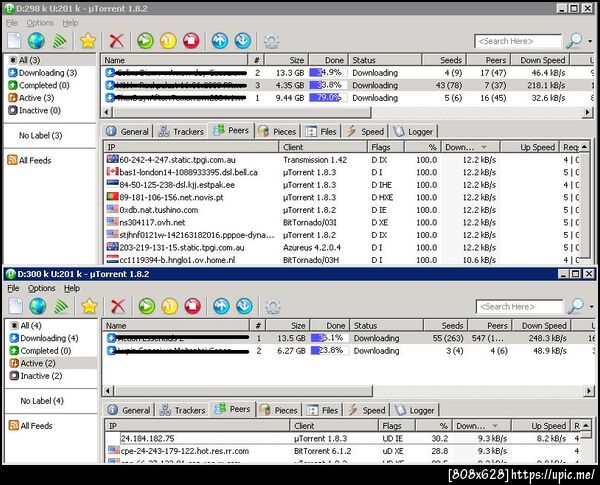Open RSS downloader icon, bottom window
Screen dimensions: 600x485
coord(61,306)
